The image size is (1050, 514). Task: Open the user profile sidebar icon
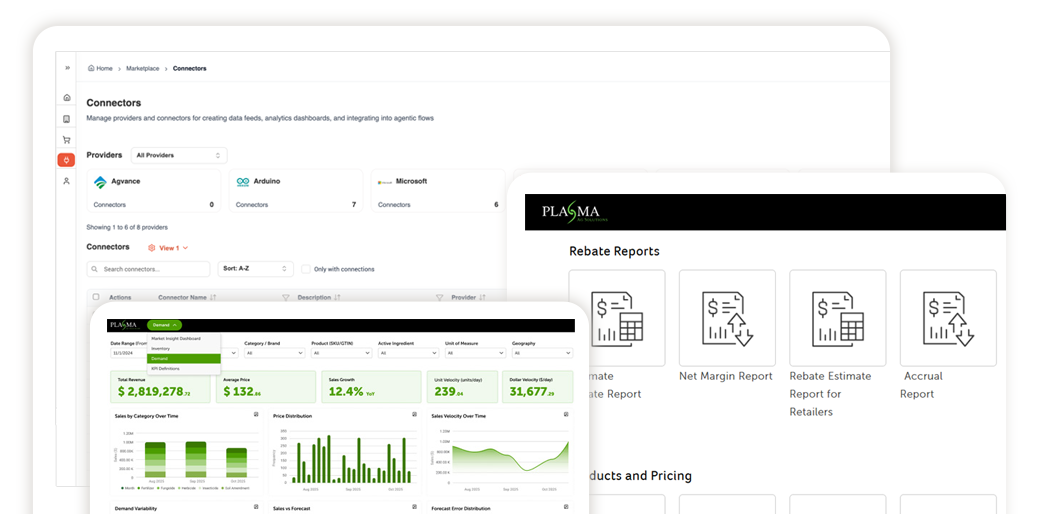67,181
